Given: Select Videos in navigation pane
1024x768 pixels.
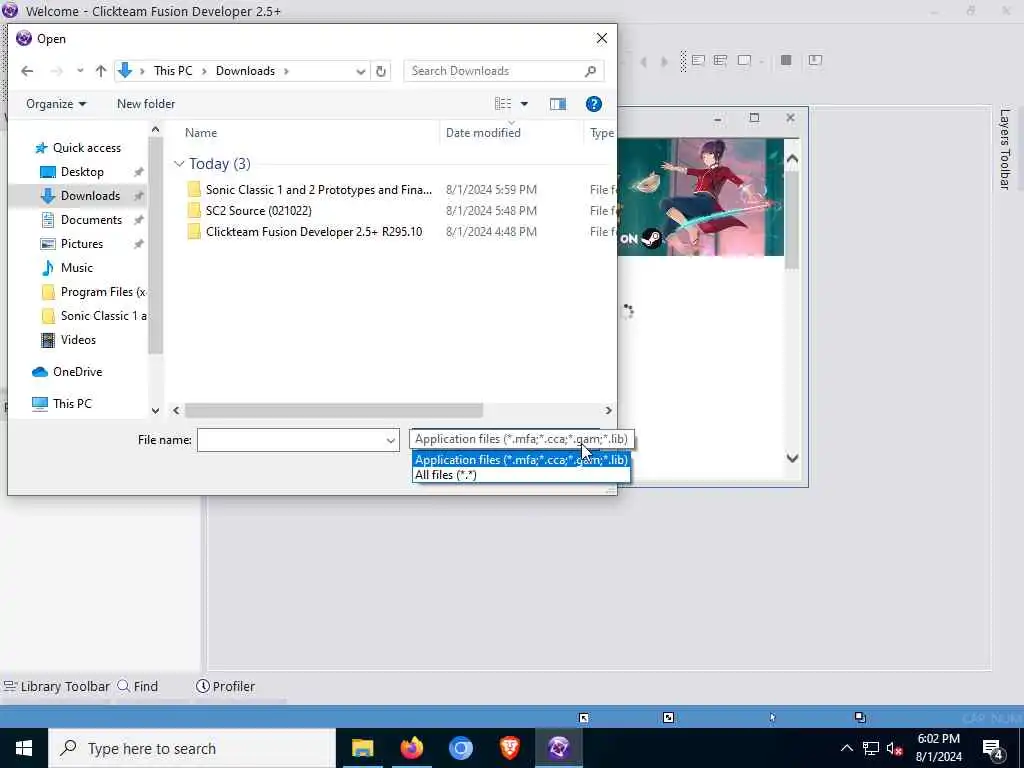Looking at the screenshot, I should 78,340.
